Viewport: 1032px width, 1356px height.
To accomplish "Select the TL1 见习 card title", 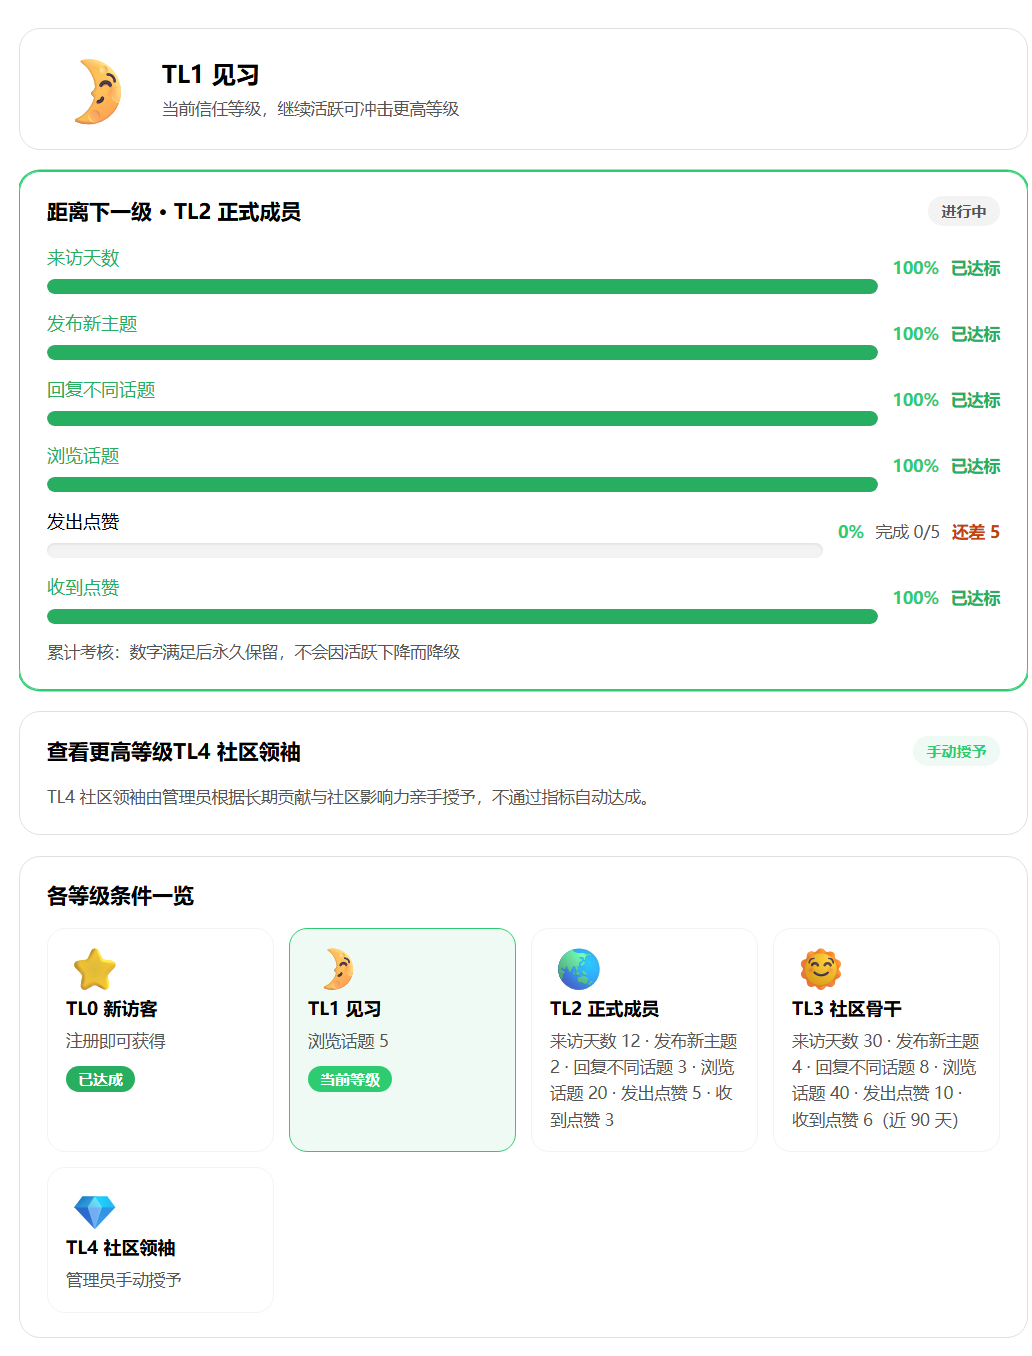I will 345,1009.
